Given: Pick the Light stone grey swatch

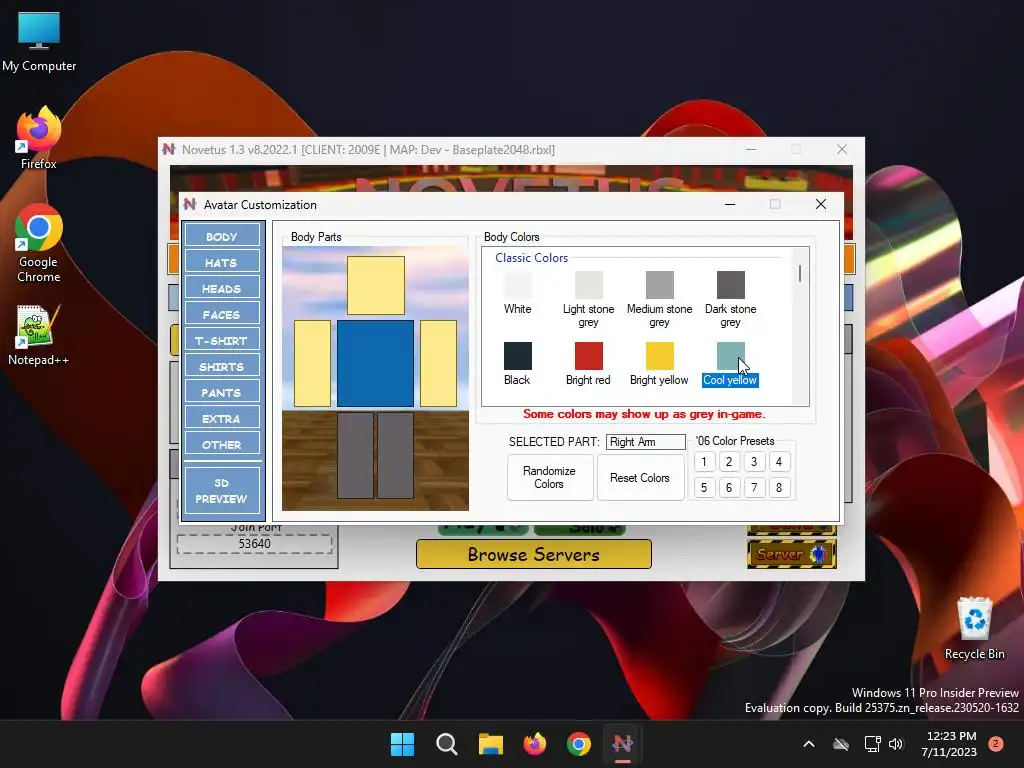Looking at the screenshot, I should point(588,285).
